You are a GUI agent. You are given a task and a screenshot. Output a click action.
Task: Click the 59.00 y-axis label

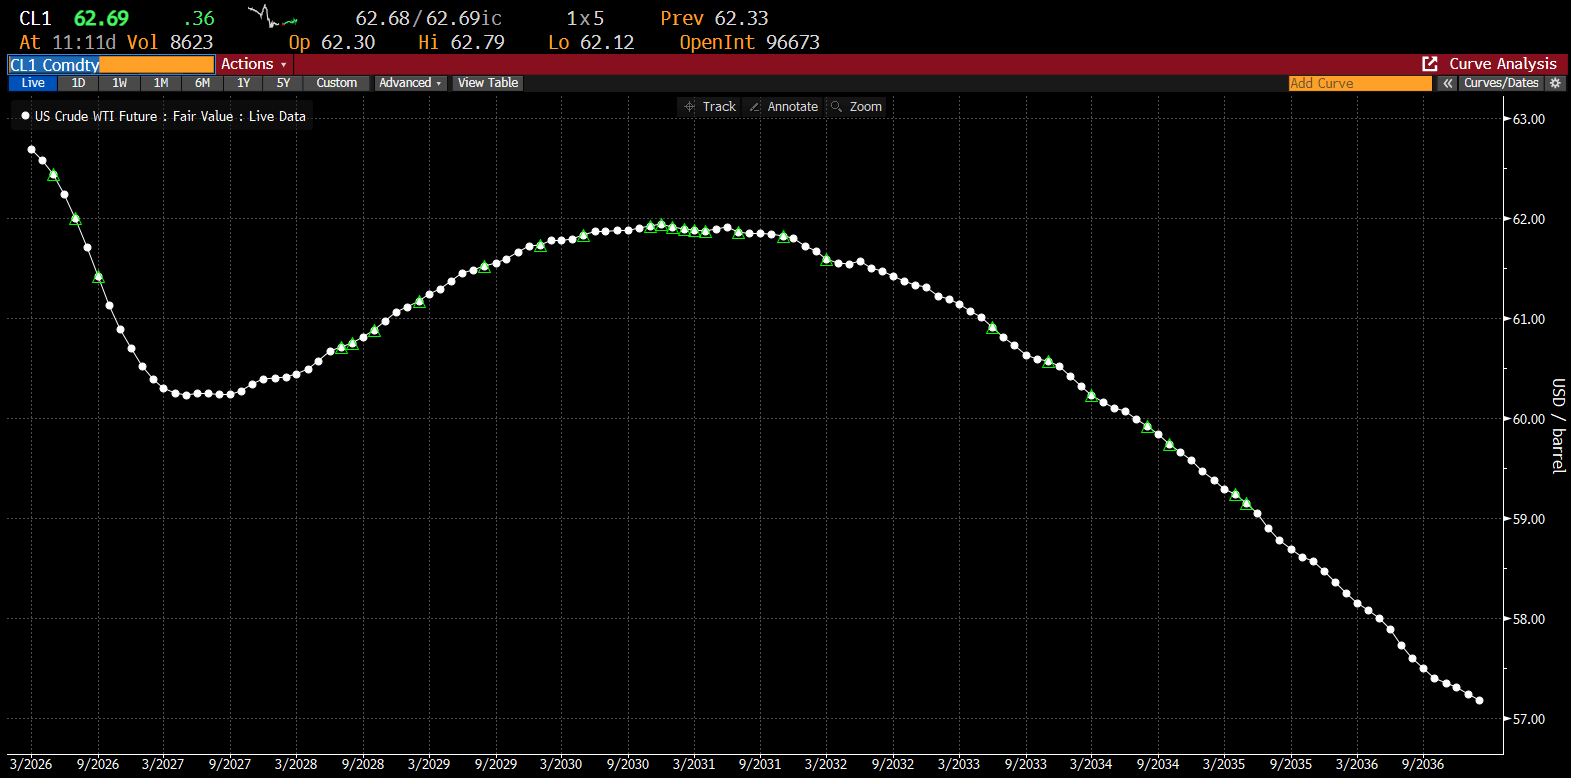point(1528,519)
